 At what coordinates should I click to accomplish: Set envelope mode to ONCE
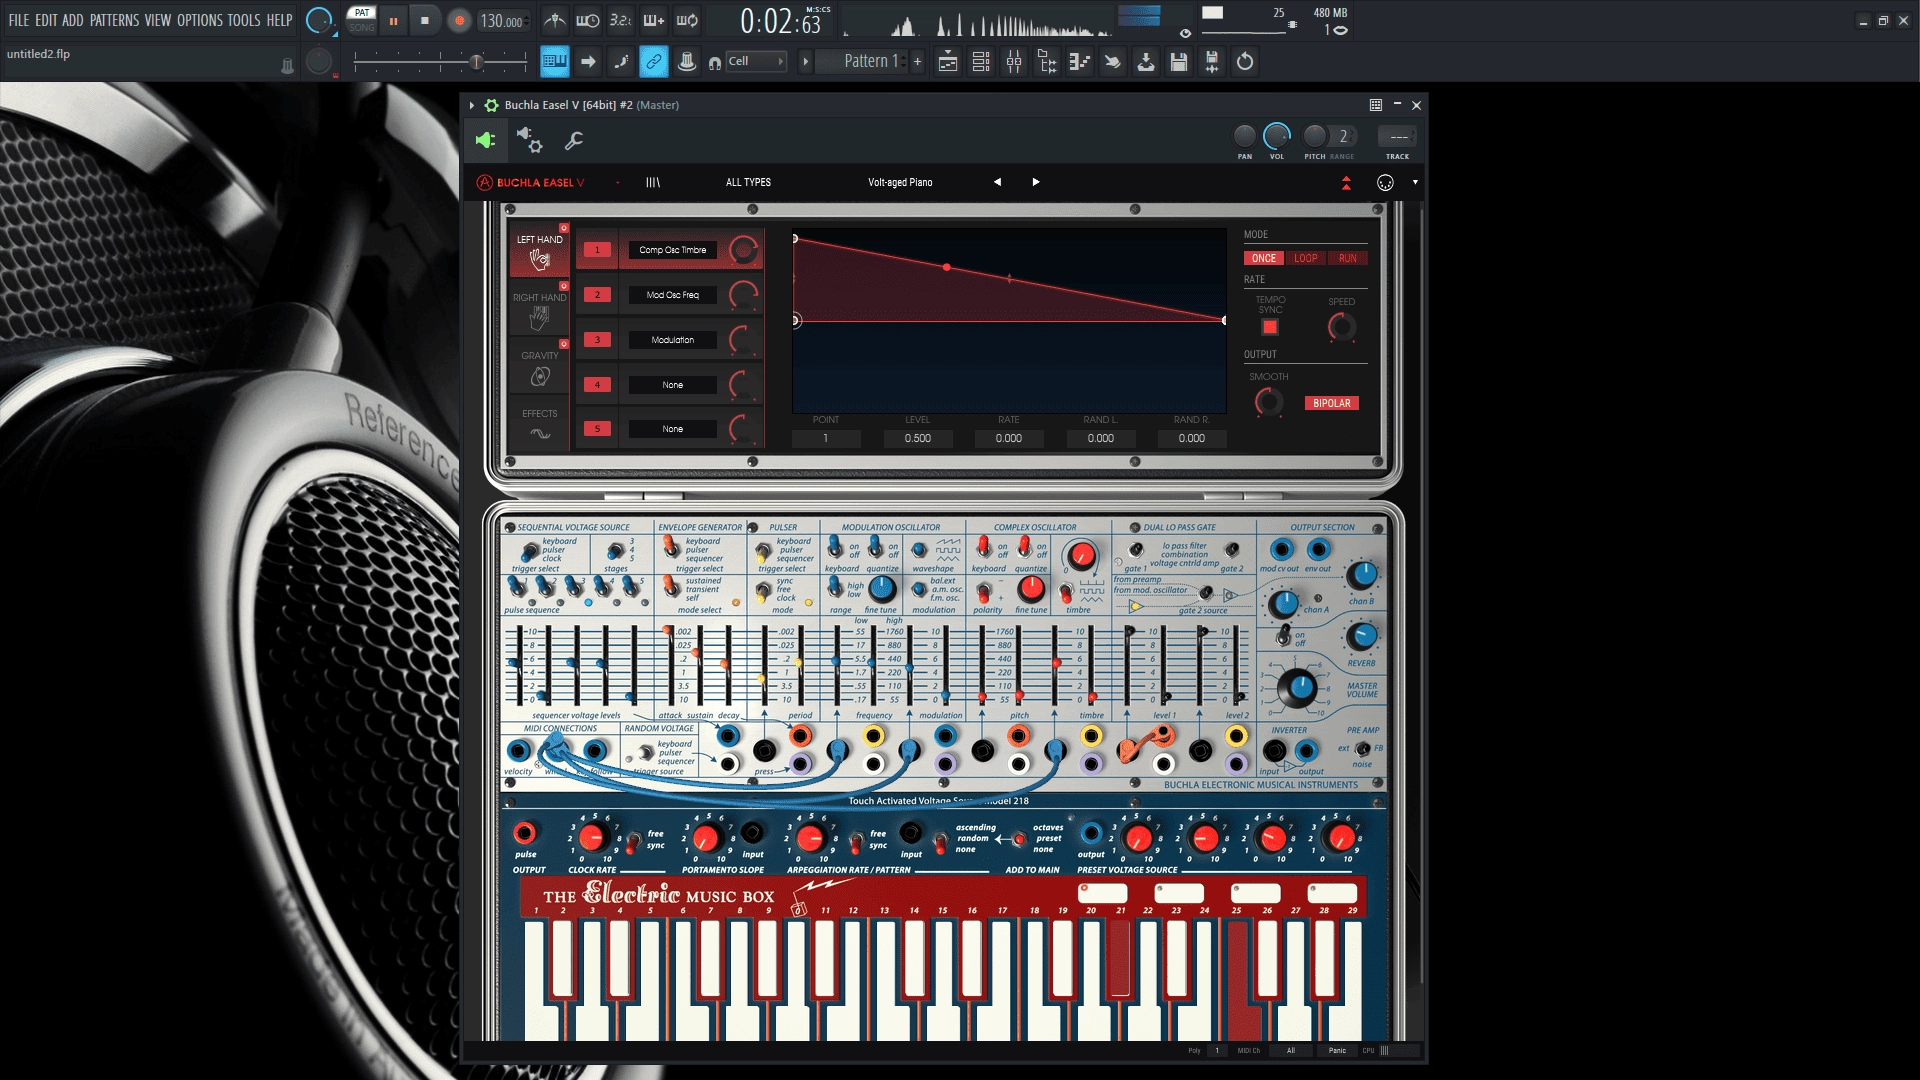[1264, 258]
